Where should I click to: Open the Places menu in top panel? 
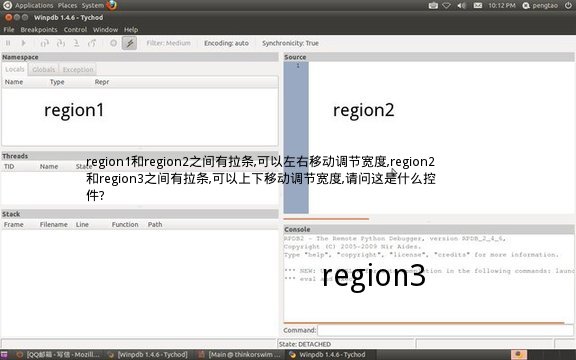[67, 6]
